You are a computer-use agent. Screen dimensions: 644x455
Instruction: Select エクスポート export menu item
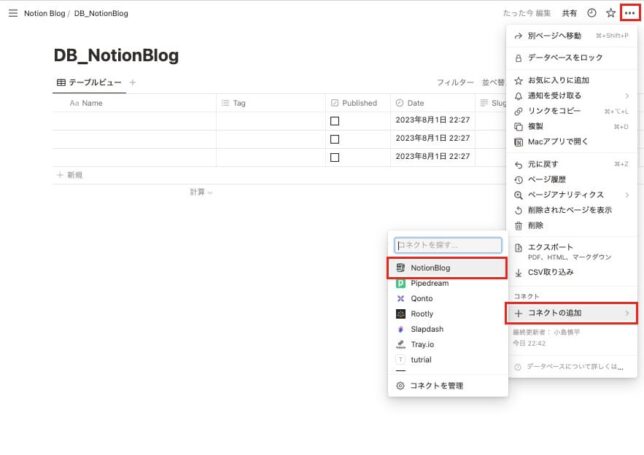[x=572, y=252]
